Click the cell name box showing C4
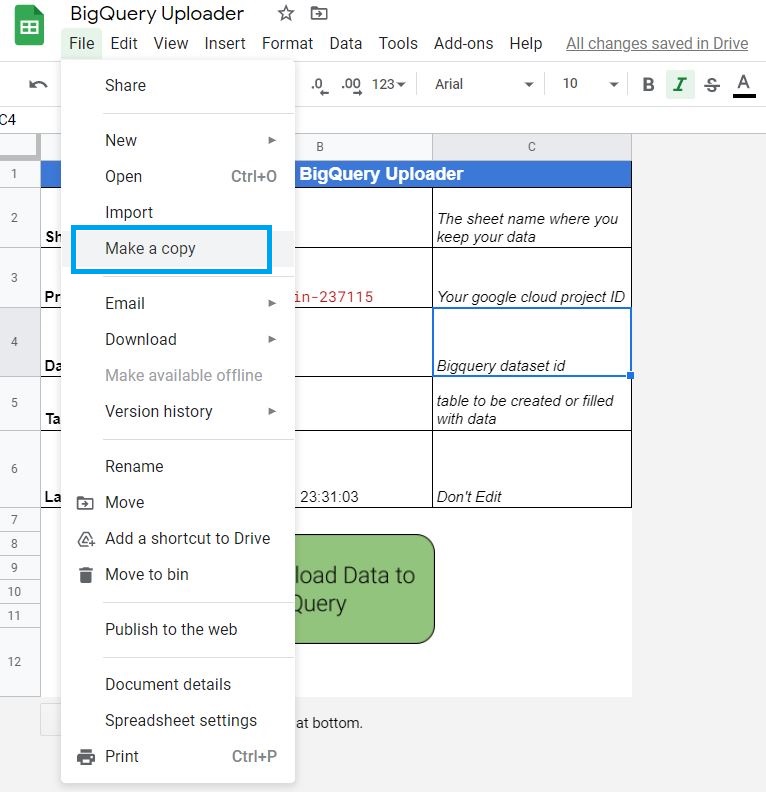Image resolution: width=766 pixels, height=792 pixels. coord(9,120)
